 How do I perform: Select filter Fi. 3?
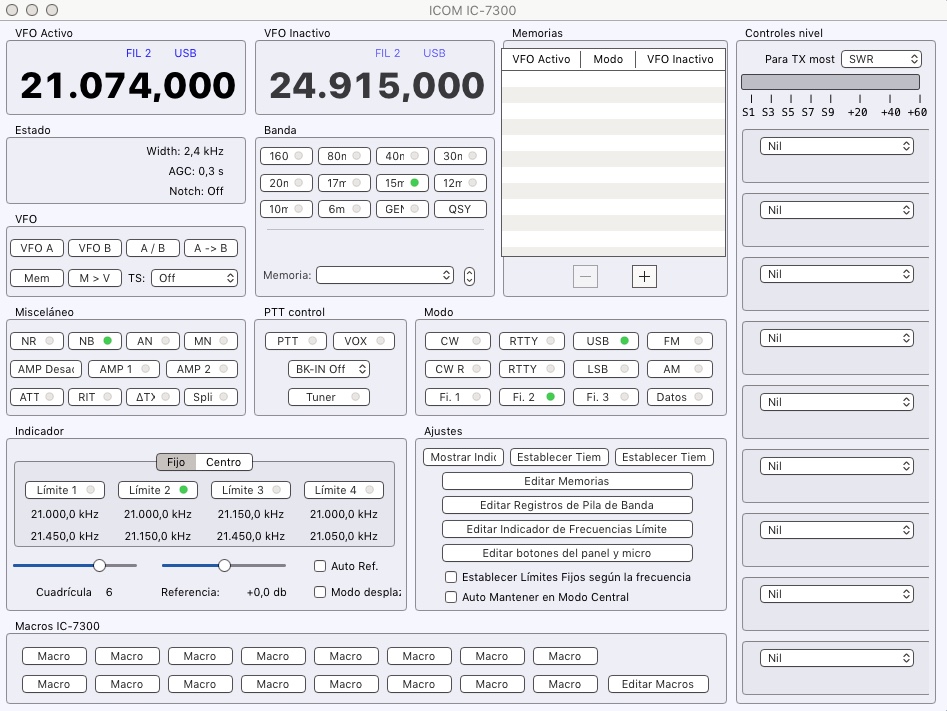pos(605,397)
